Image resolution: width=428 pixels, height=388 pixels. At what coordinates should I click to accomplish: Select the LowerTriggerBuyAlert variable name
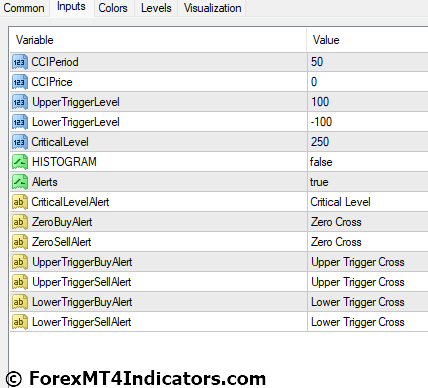(82, 302)
